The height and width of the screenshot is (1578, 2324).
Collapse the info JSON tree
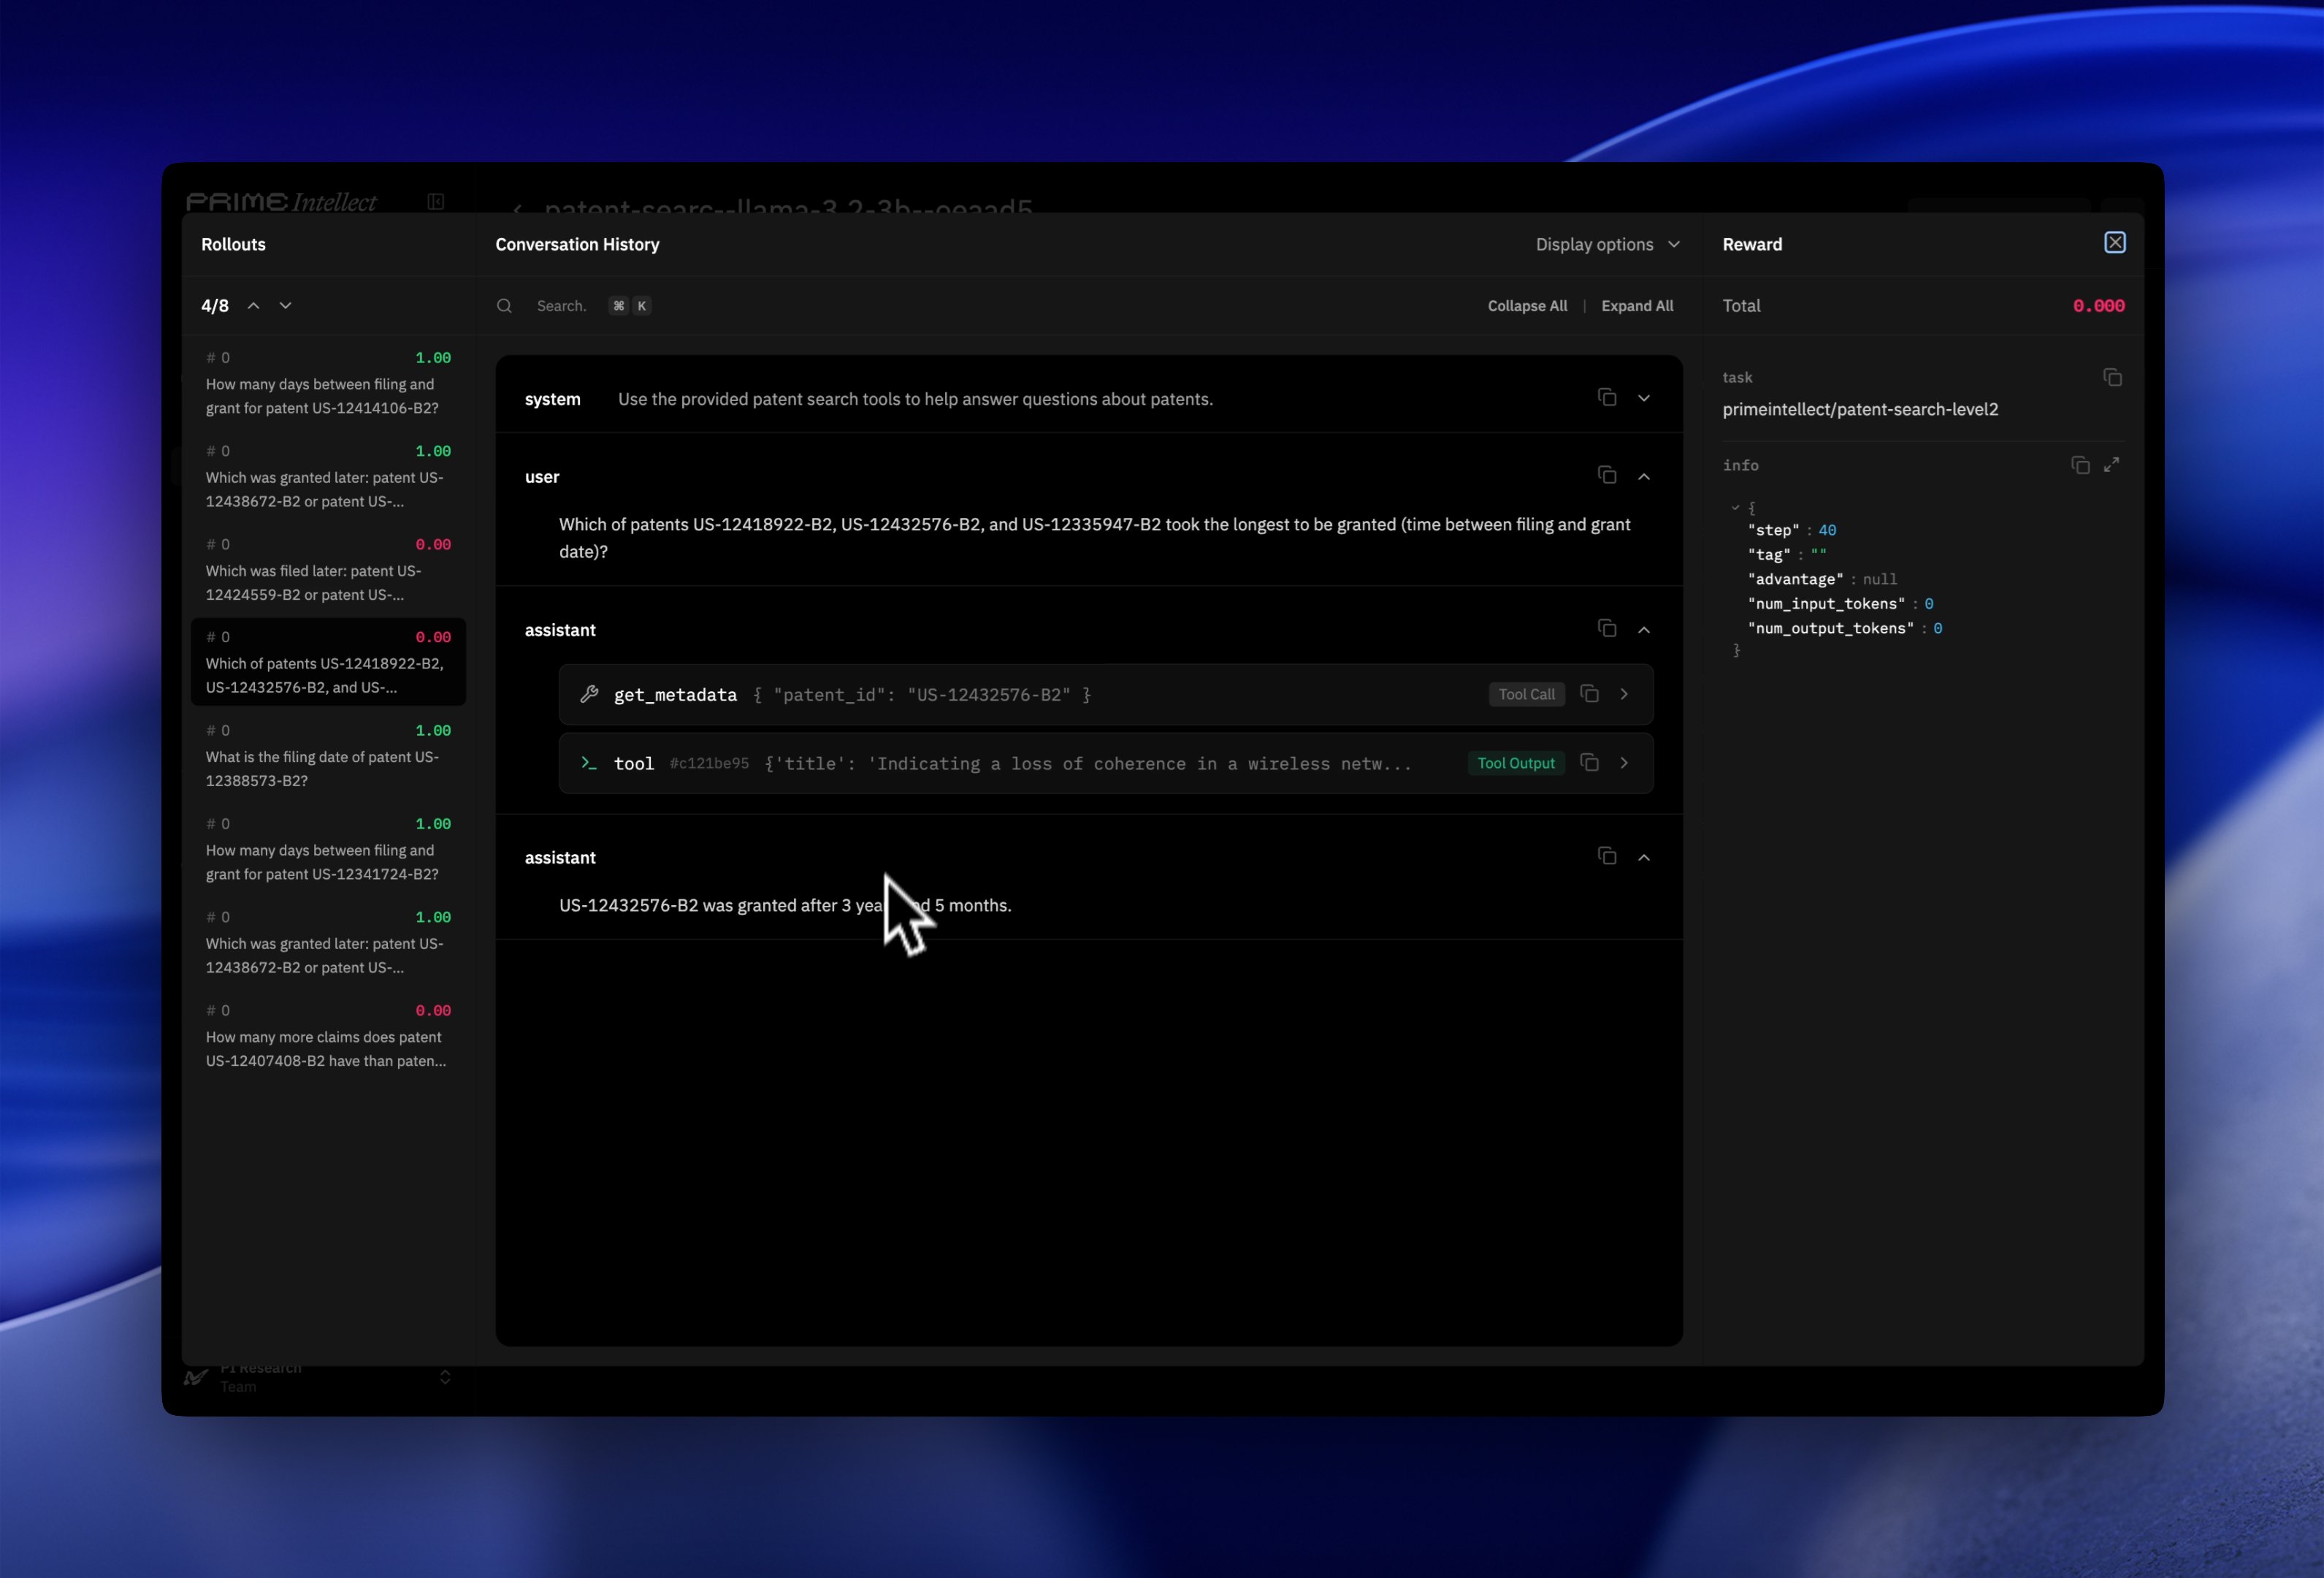point(1735,508)
